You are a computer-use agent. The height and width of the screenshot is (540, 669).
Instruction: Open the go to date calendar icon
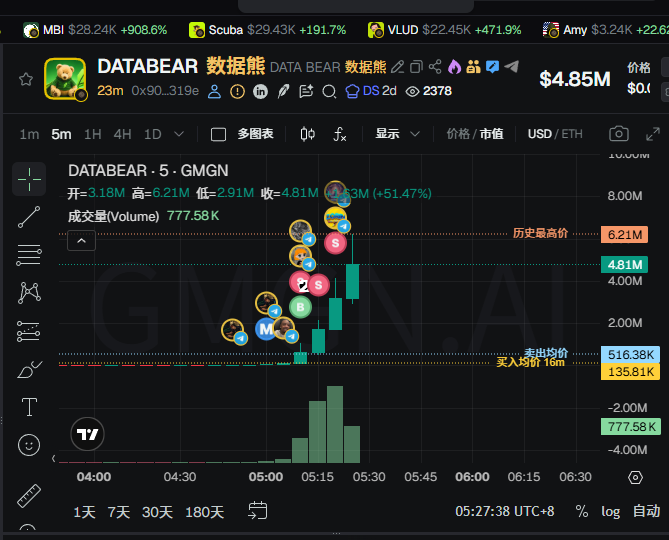point(258,511)
